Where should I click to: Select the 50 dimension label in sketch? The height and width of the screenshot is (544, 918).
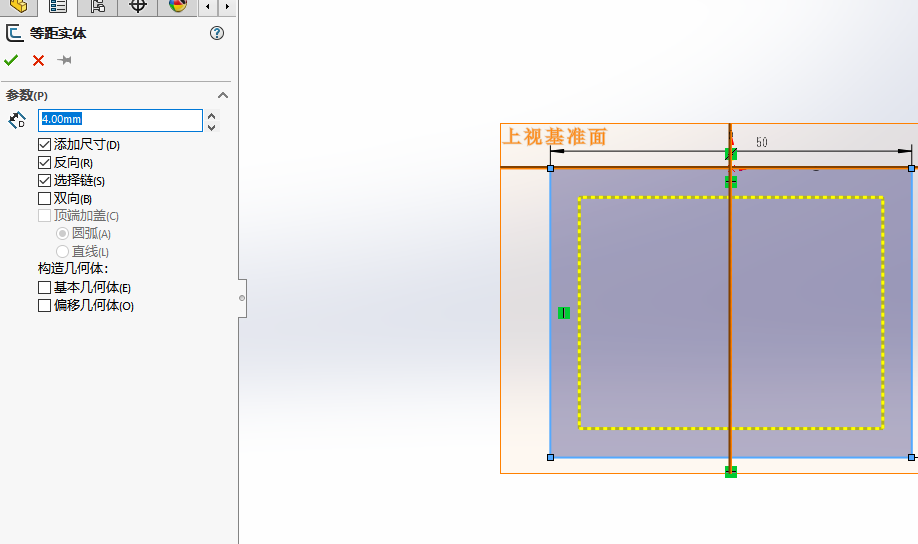click(762, 142)
